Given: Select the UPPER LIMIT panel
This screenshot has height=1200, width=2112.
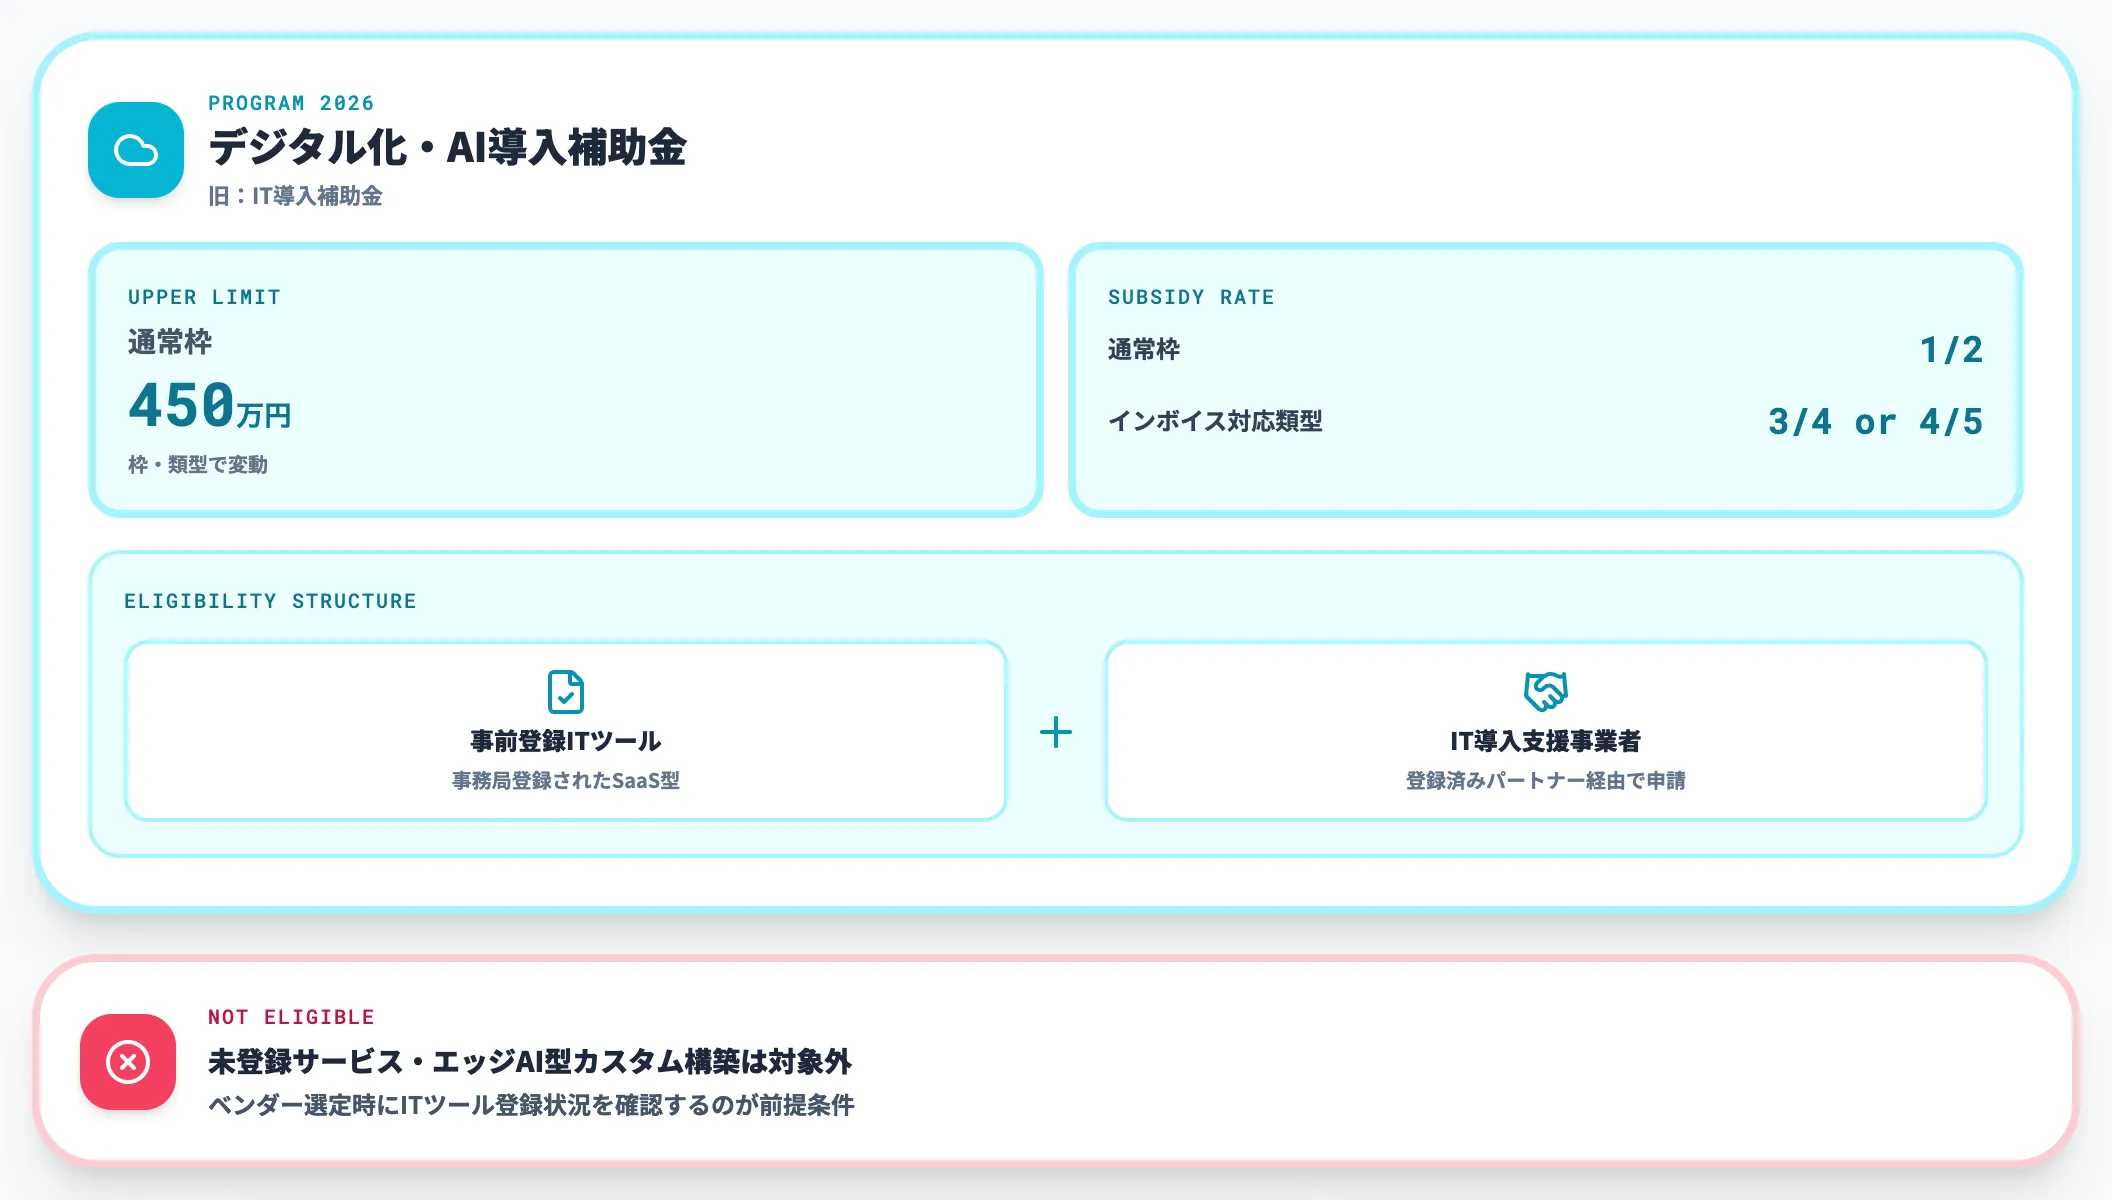Looking at the screenshot, I should (566, 380).
